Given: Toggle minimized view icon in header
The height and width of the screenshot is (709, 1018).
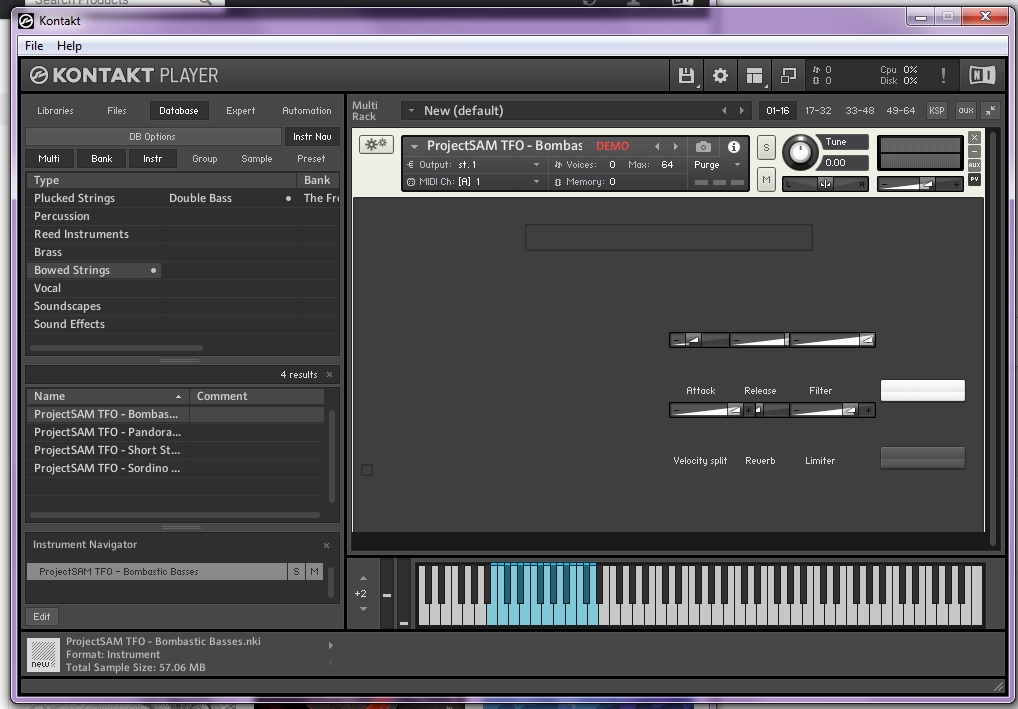Looking at the screenshot, I should pos(788,76).
